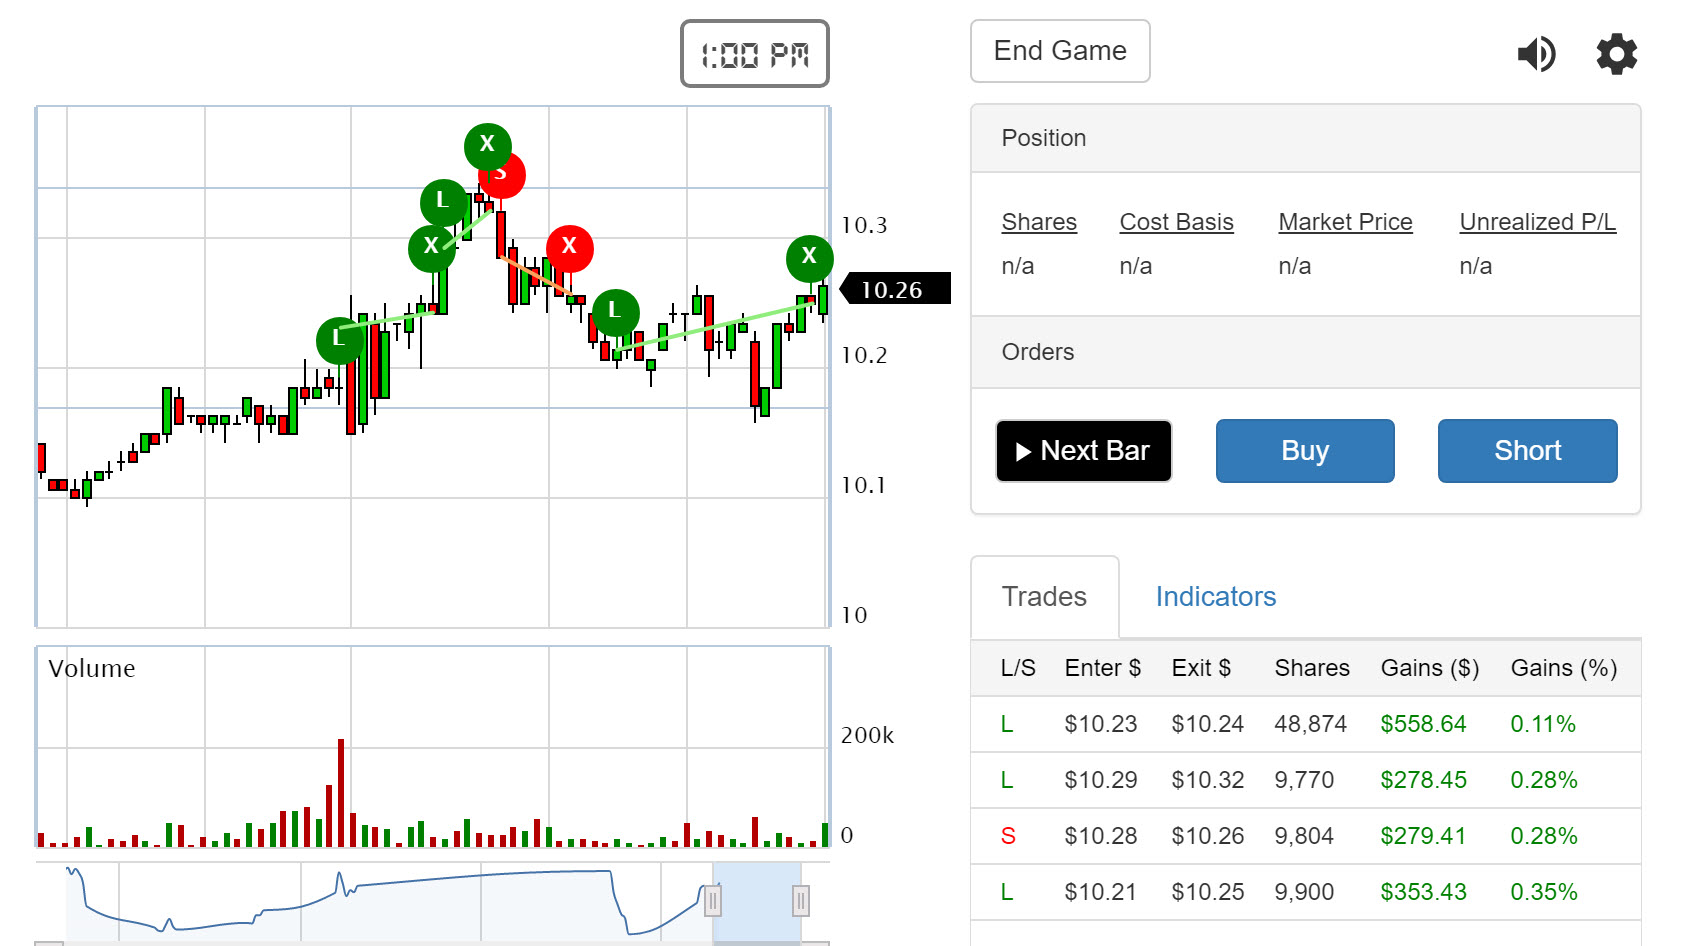Advance the chart with Next Bar
The height and width of the screenshot is (946, 1698).
click(1083, 451)
